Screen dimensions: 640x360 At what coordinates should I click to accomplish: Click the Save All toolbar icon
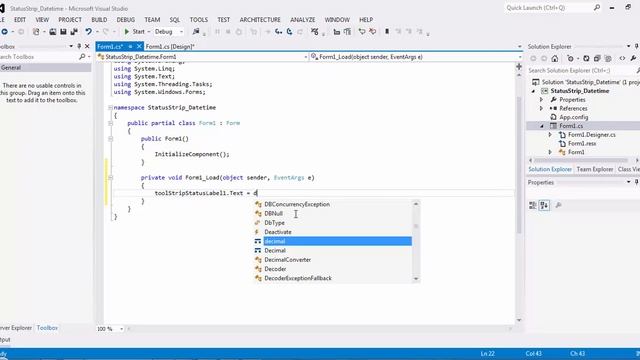pyautogui.click(x=74, y=31)
